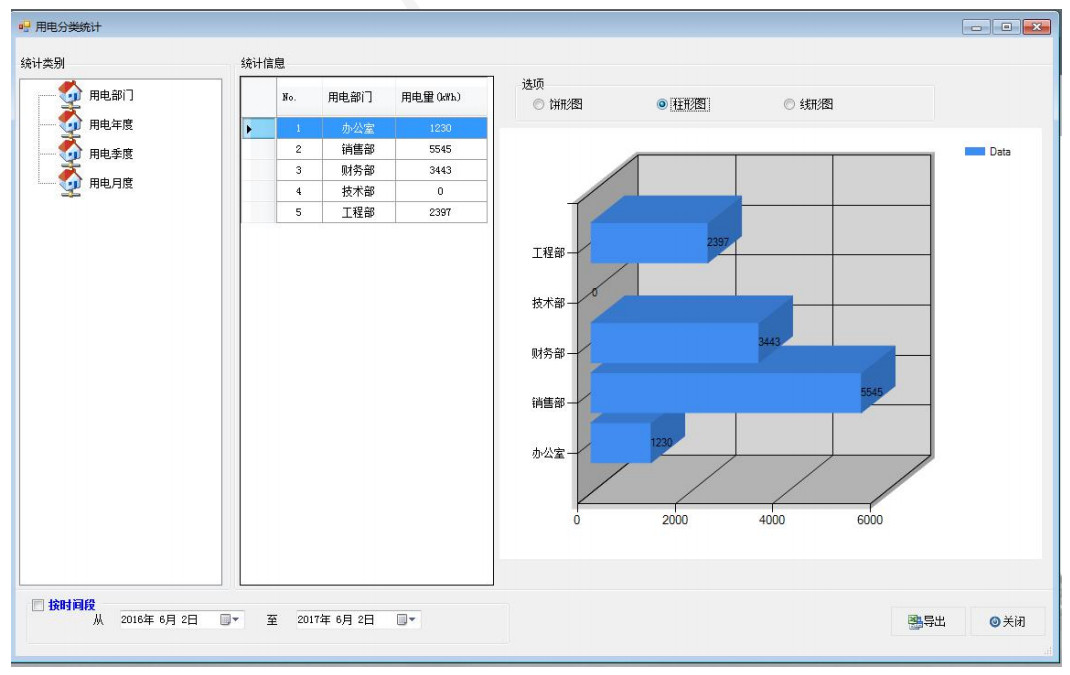This screenshot has height=675, width=1070.
Task: Click the 1230 value cell
Action: (x=442, y=128)
